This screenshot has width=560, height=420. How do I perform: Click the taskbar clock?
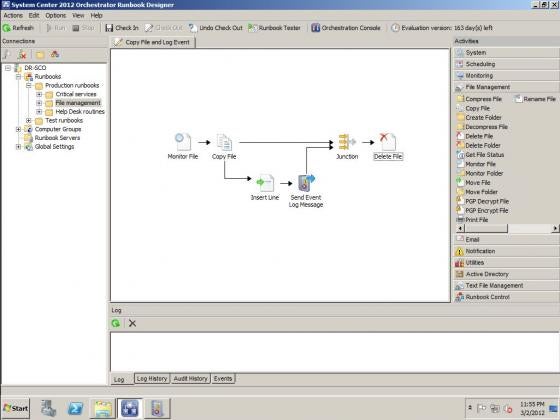point(532,408)
